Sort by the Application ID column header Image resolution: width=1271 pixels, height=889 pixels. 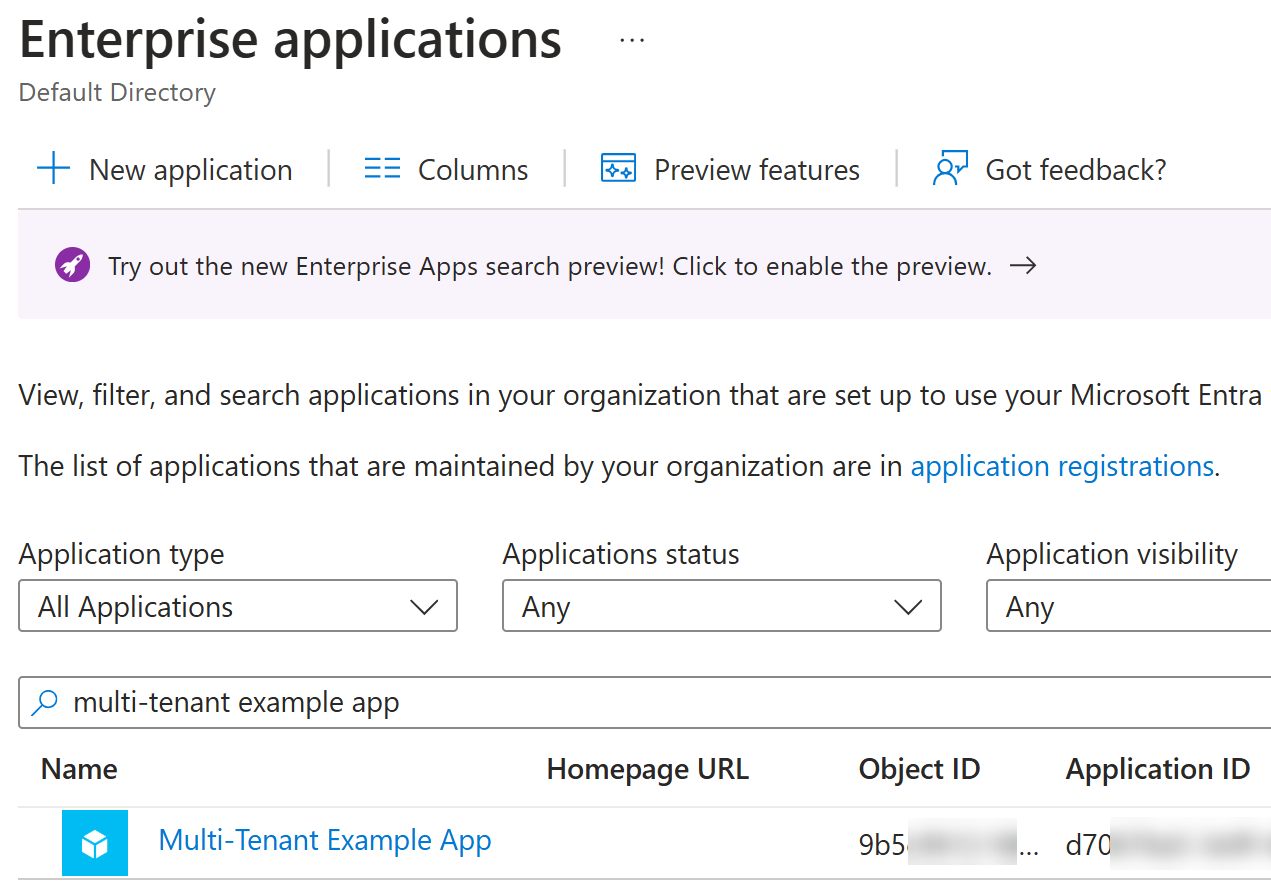1158,769
